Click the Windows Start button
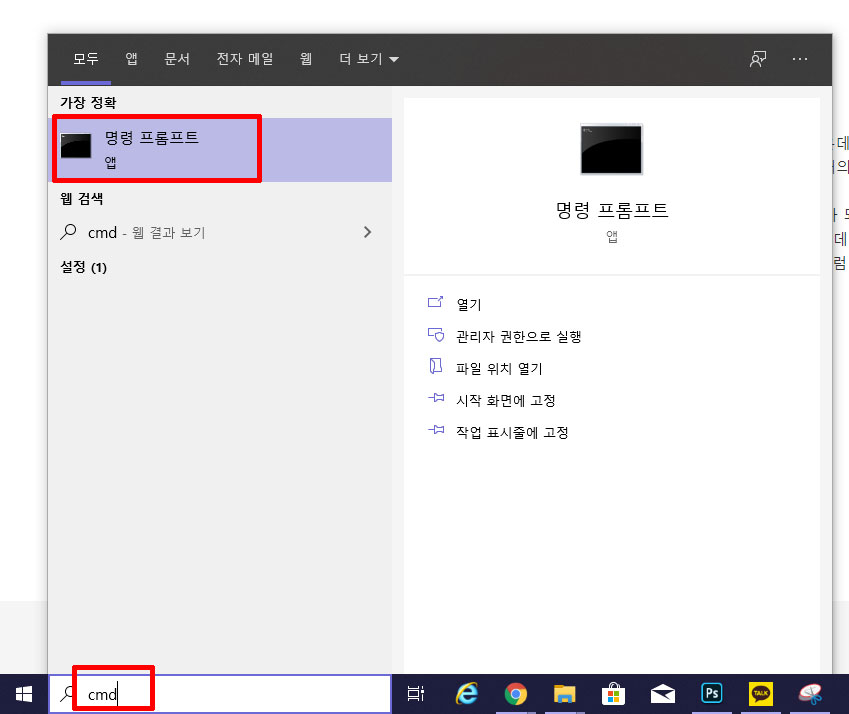This screenshot has height=714, width=849. tap(24, 694)
